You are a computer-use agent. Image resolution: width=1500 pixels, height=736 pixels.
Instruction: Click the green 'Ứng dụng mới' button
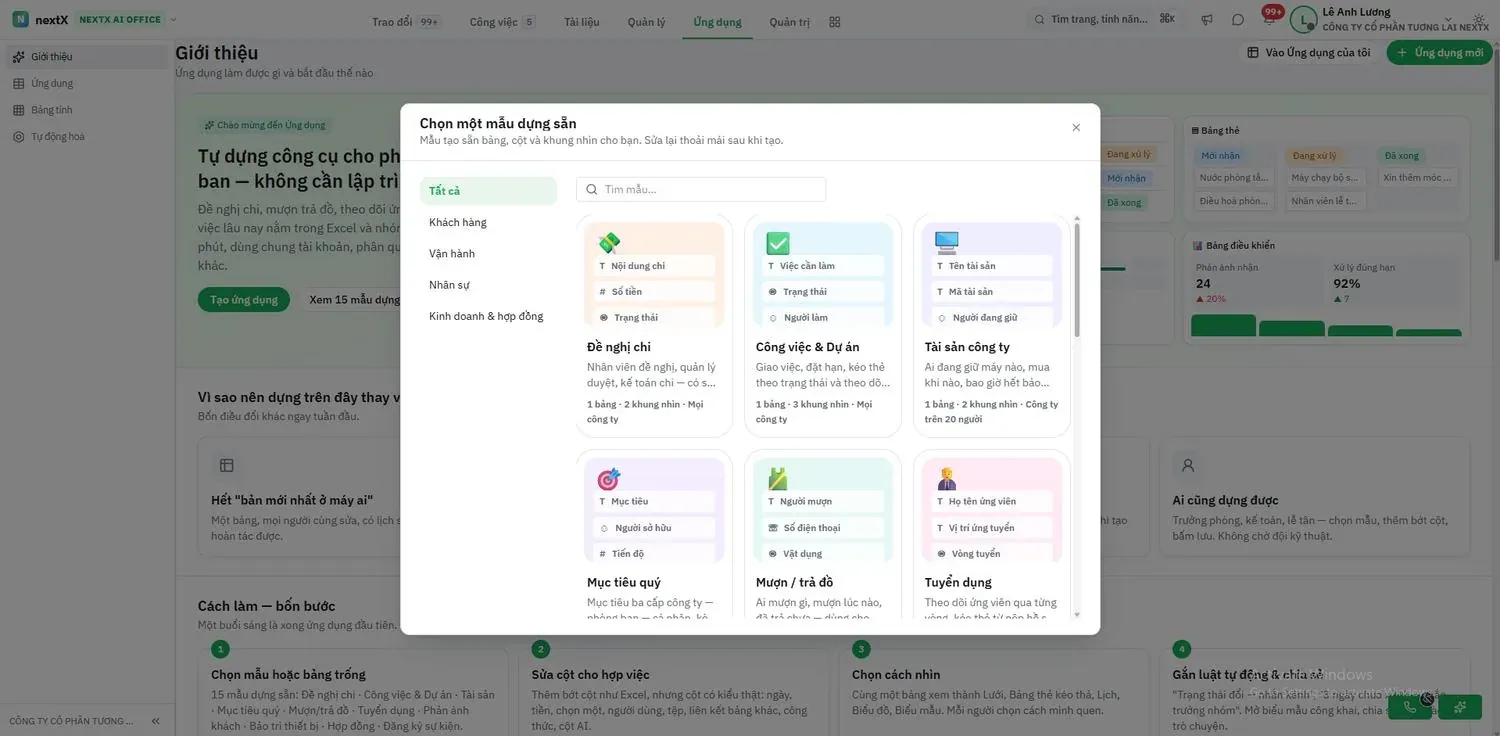tap(1439, 52)
